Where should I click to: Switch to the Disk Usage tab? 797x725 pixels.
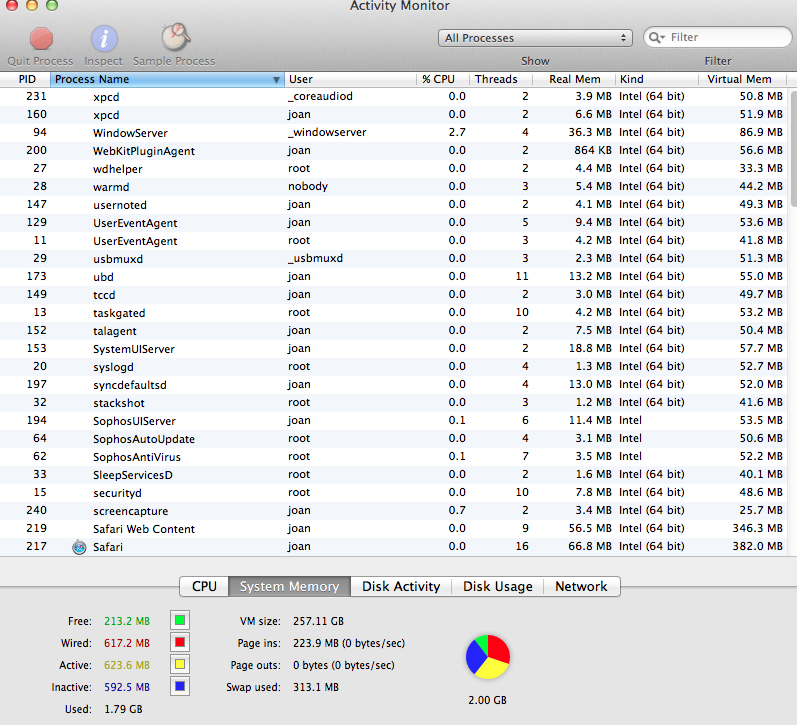[498, 586]
